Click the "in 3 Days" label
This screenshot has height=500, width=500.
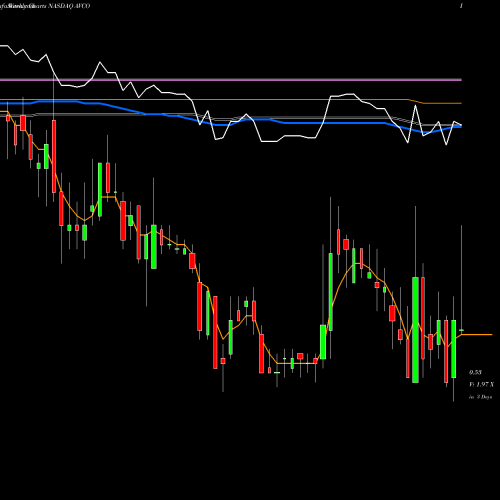(480, 397)
